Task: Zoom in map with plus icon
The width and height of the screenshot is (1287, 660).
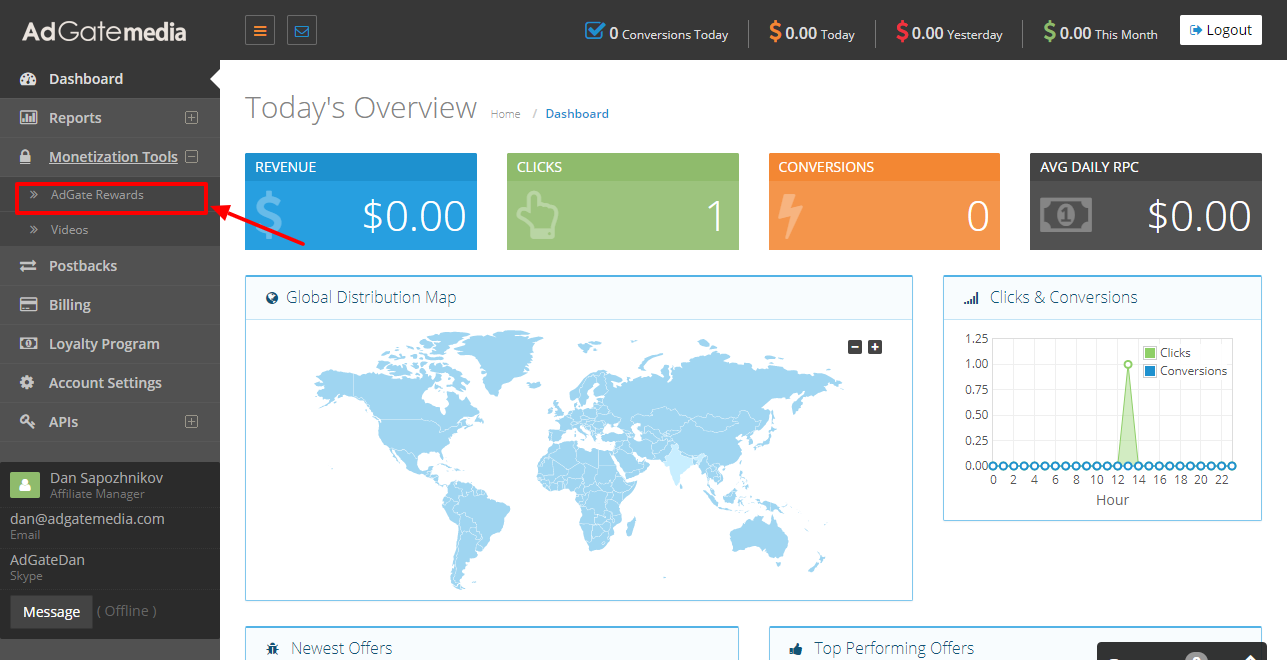Action: [x=875, y=347]
